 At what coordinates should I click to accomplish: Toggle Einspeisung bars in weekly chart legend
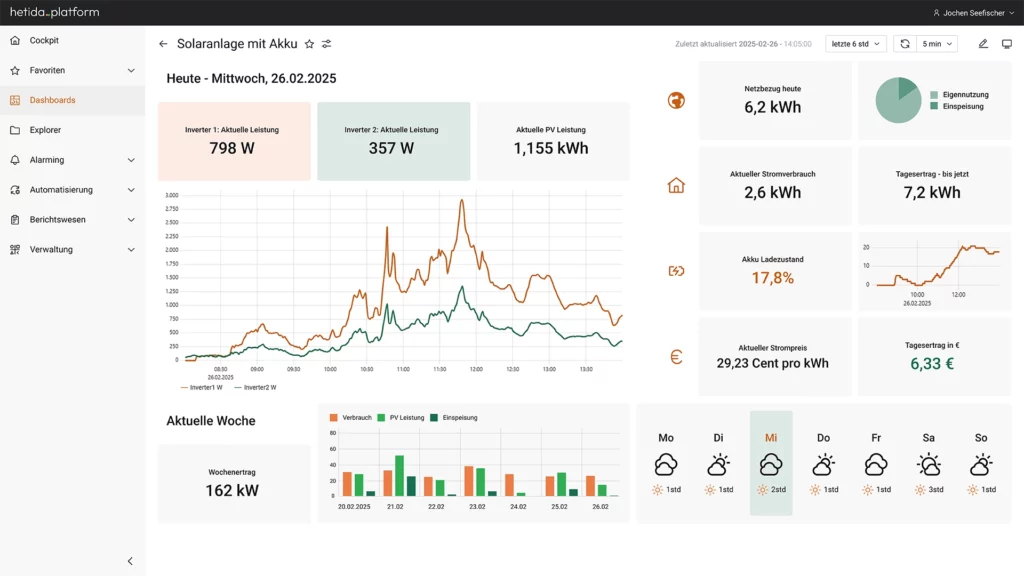[x=454, y=417]
